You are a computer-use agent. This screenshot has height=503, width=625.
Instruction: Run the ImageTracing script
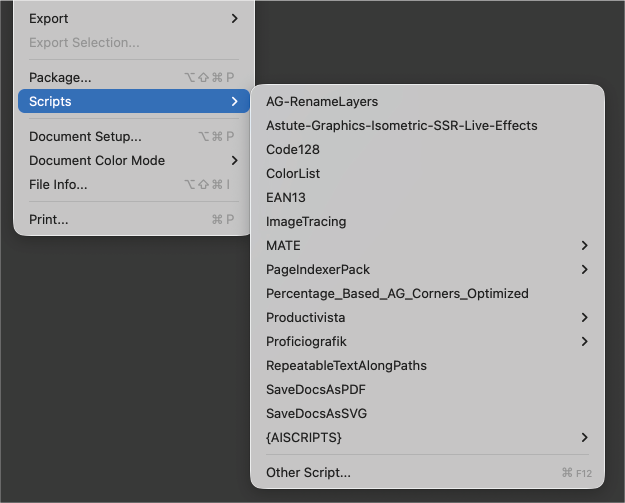click(427, 221)
